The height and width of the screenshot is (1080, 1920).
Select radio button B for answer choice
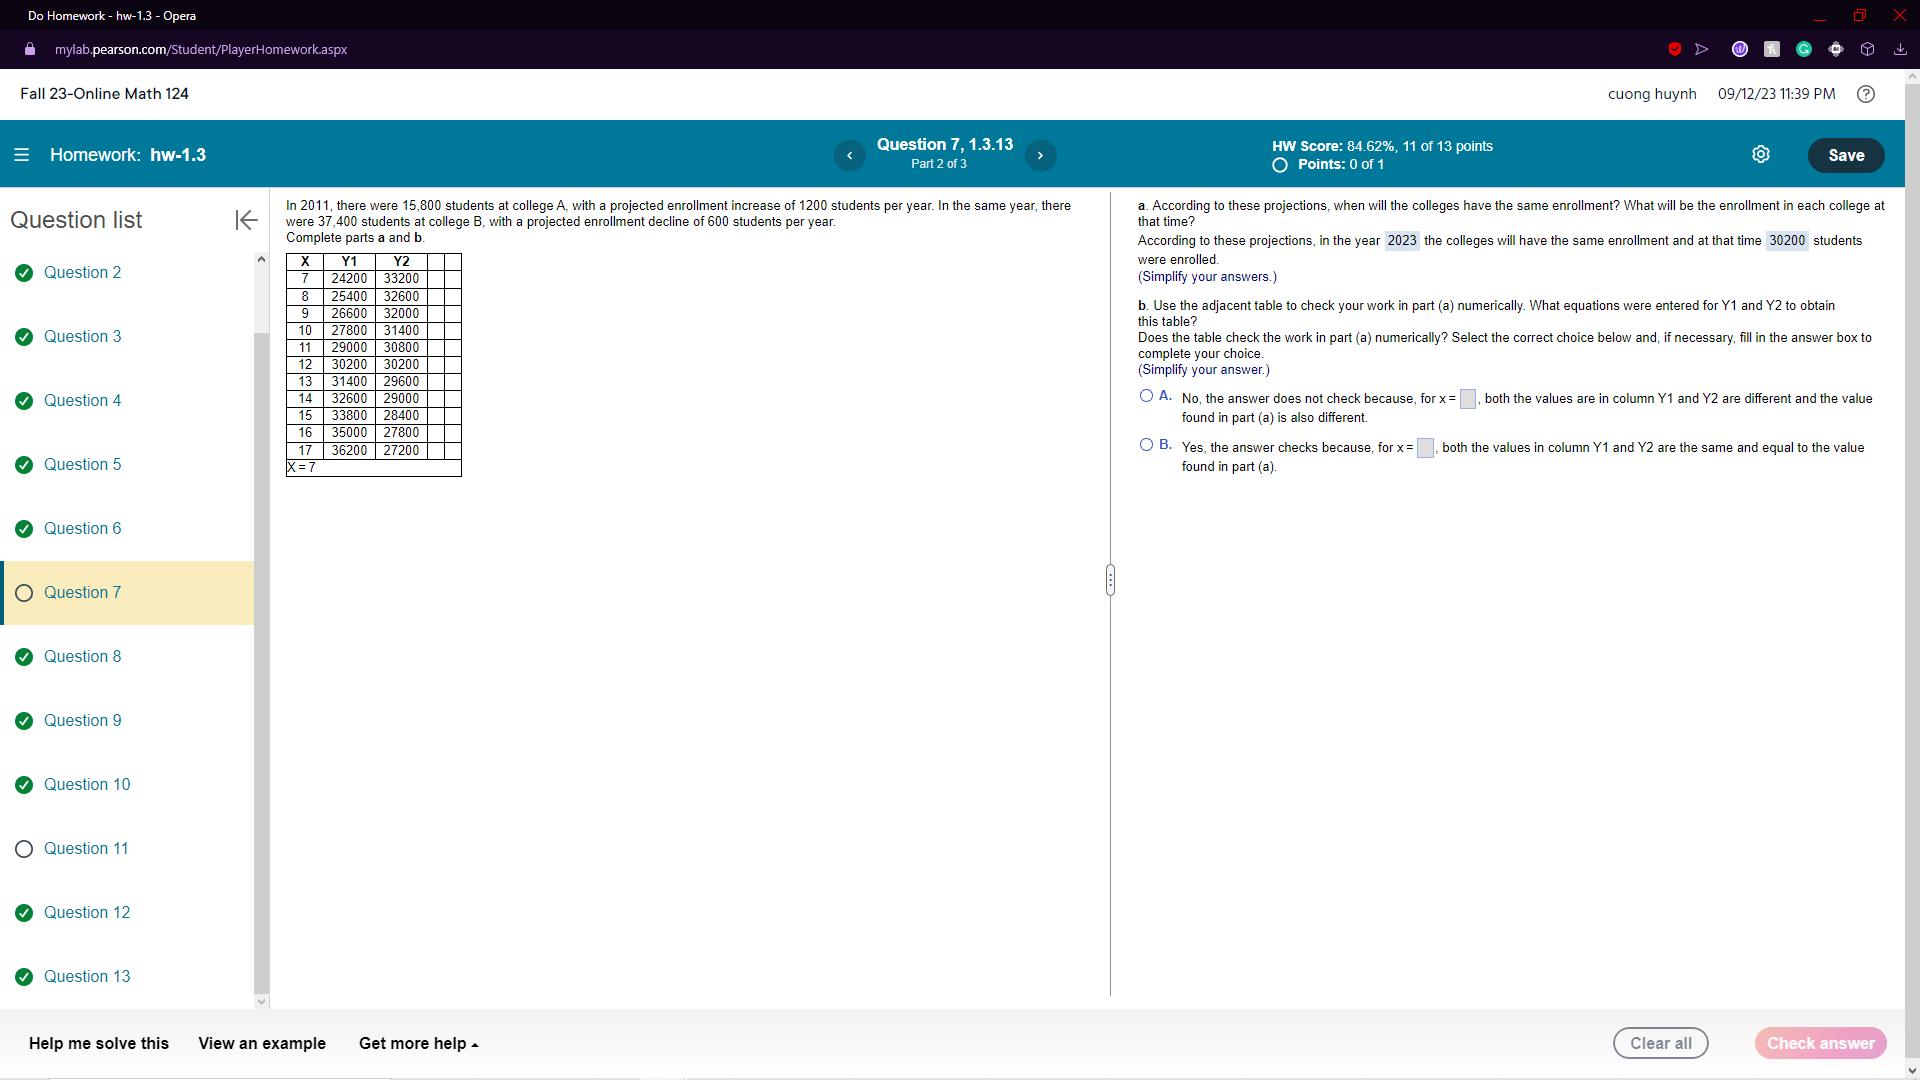point(1147,444)
